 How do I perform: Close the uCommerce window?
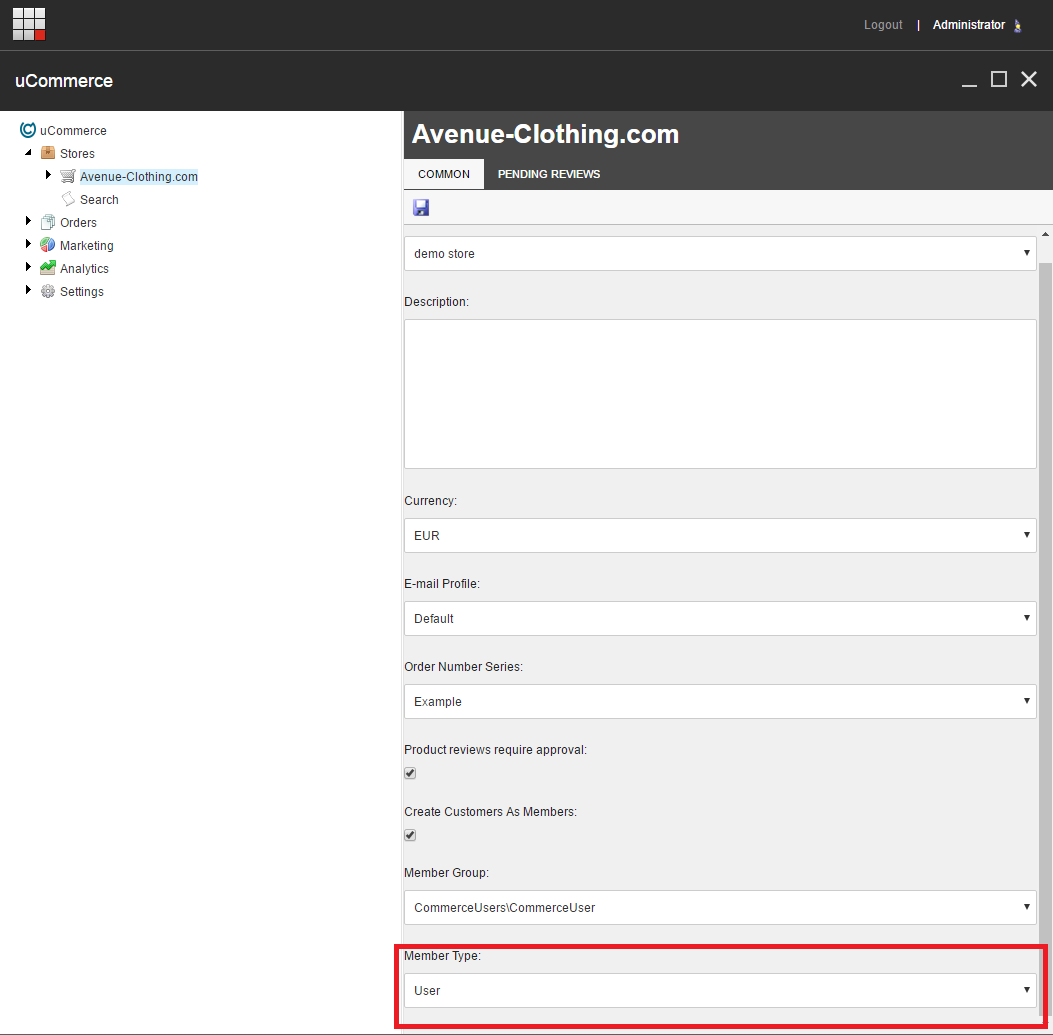(1029, 79)
